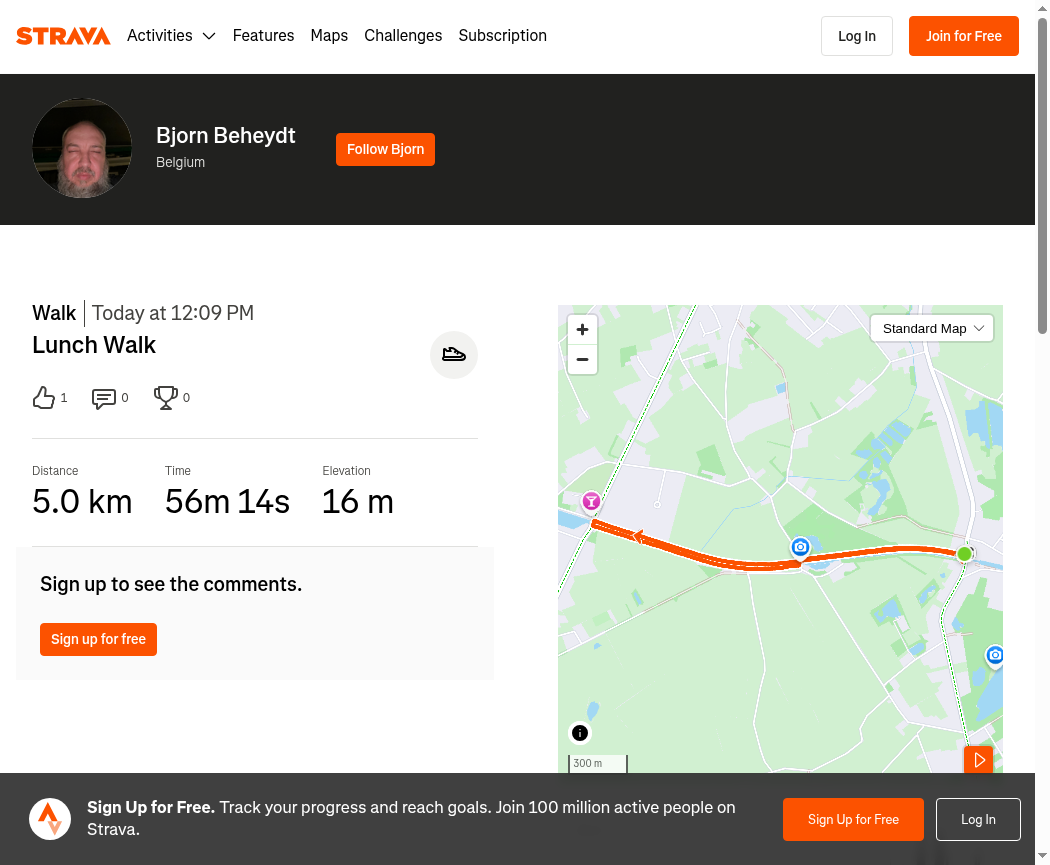This screenshot has width=1050, height=865.
Task: Click the green route start marker
Action: (964, 554)
